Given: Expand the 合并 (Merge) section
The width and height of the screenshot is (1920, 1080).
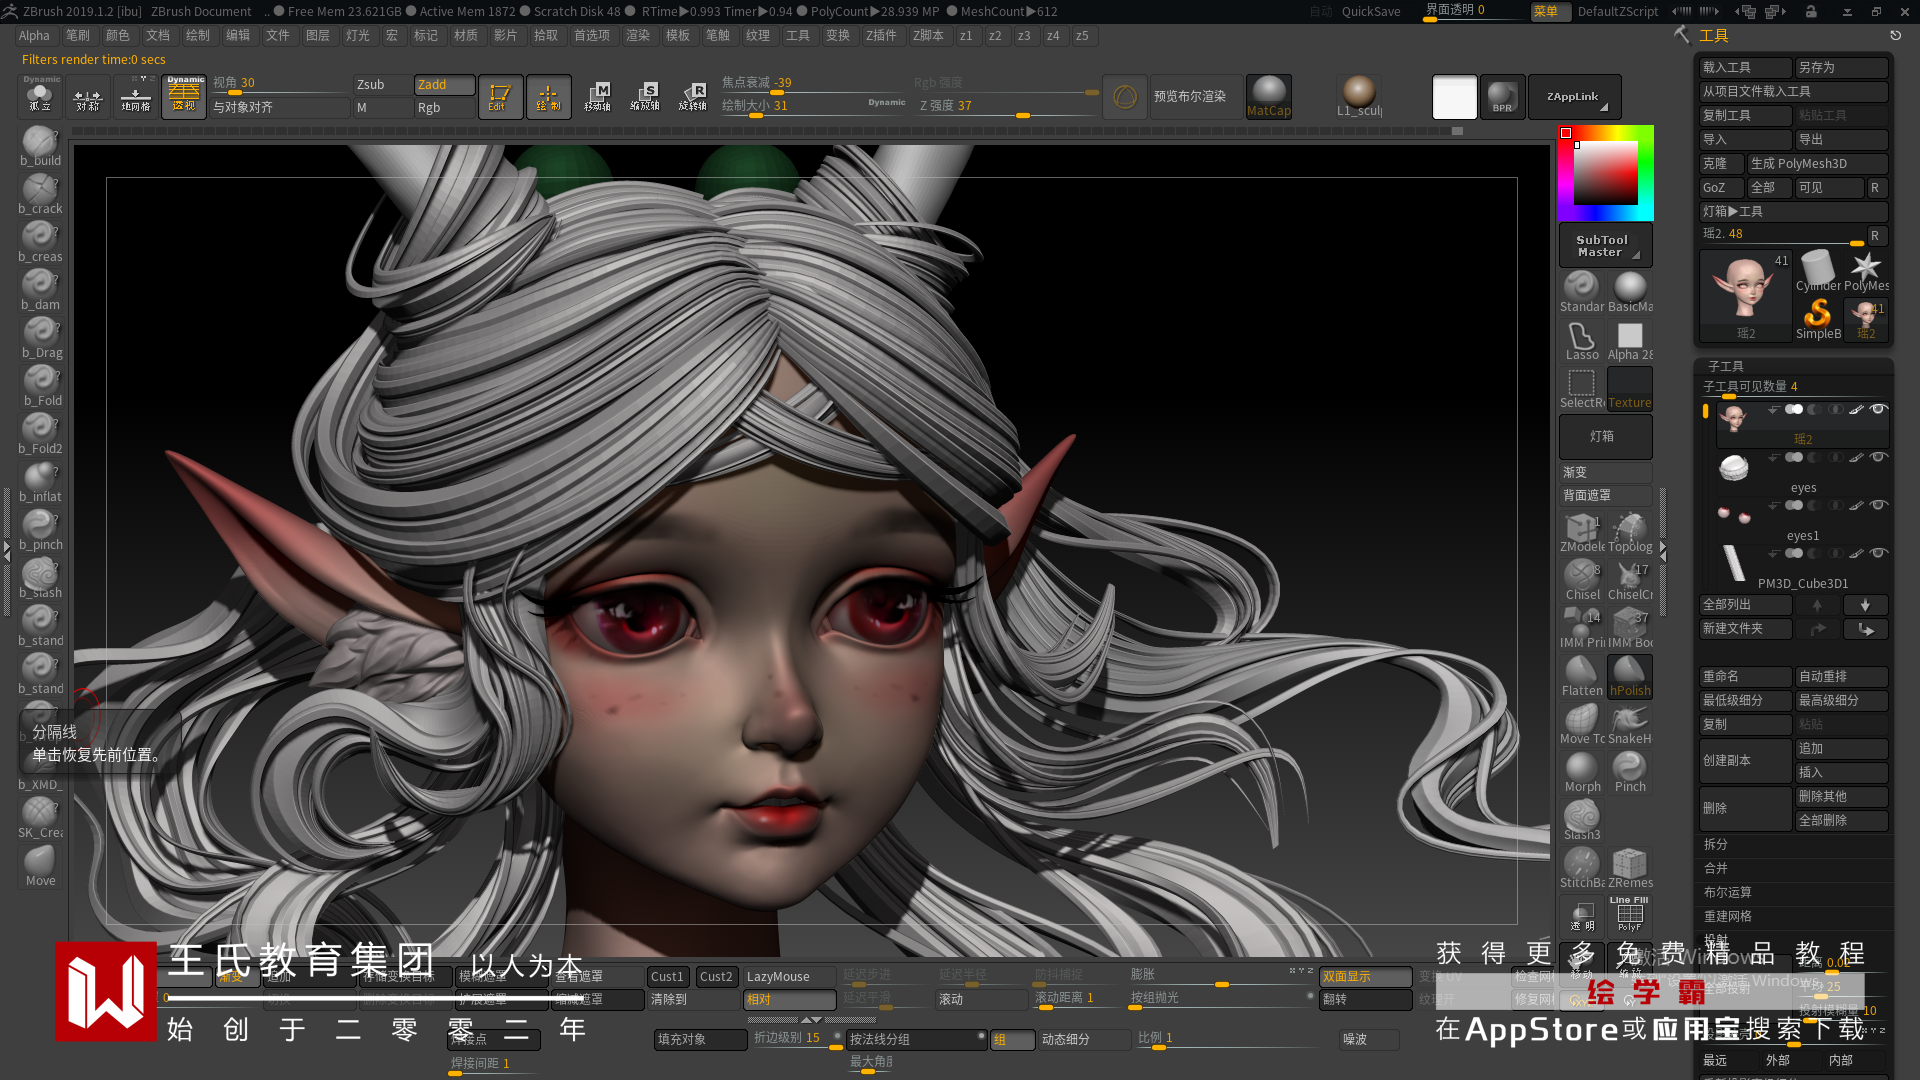Looking at the screenshot, I should pyautogui.click(x=1716, y=868).
